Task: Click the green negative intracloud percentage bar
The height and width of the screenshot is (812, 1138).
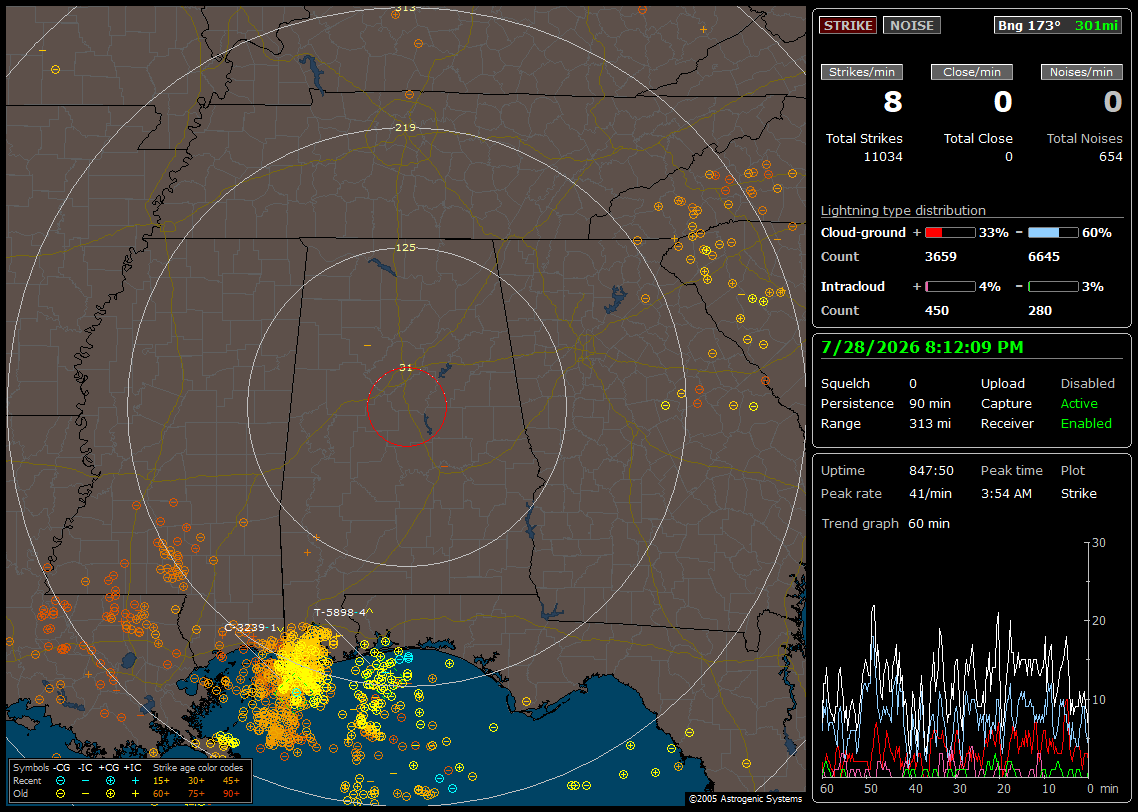Action: [x=1053, y=287]
